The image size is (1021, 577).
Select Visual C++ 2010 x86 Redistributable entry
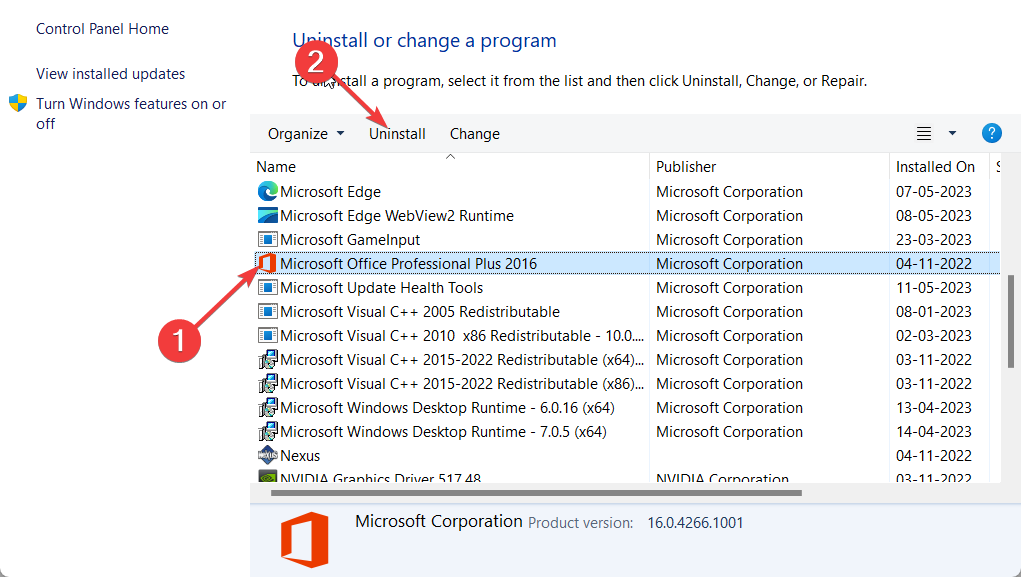click(x=462, y=336)
